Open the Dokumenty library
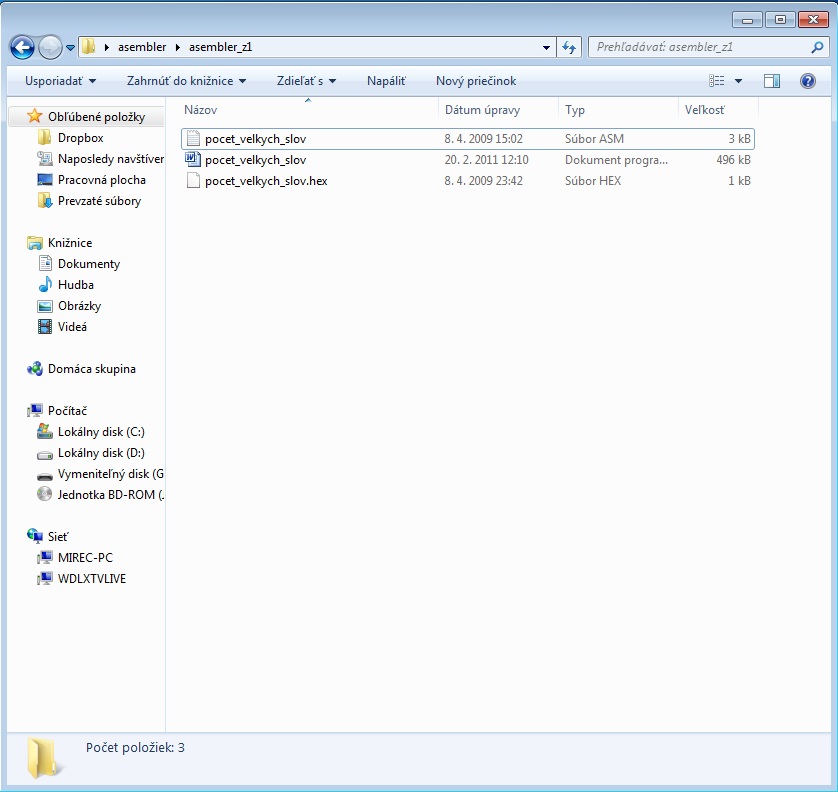The width and height of the screenshot is (838, 792). [x=89, y=263]
